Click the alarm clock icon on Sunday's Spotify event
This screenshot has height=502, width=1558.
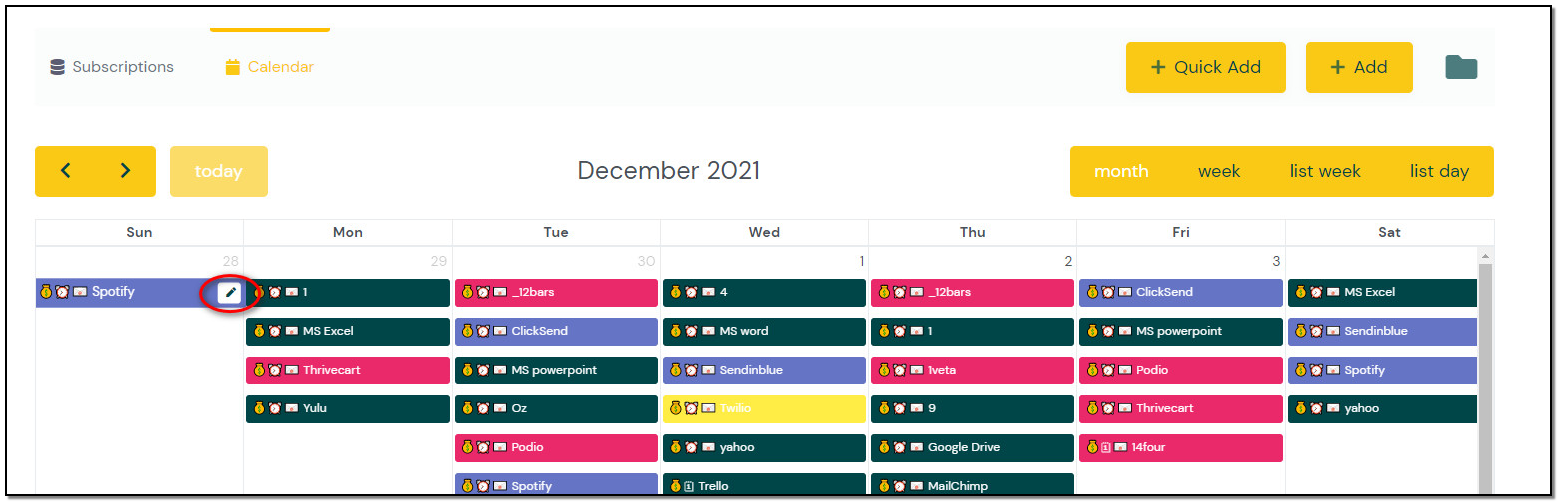62,292
